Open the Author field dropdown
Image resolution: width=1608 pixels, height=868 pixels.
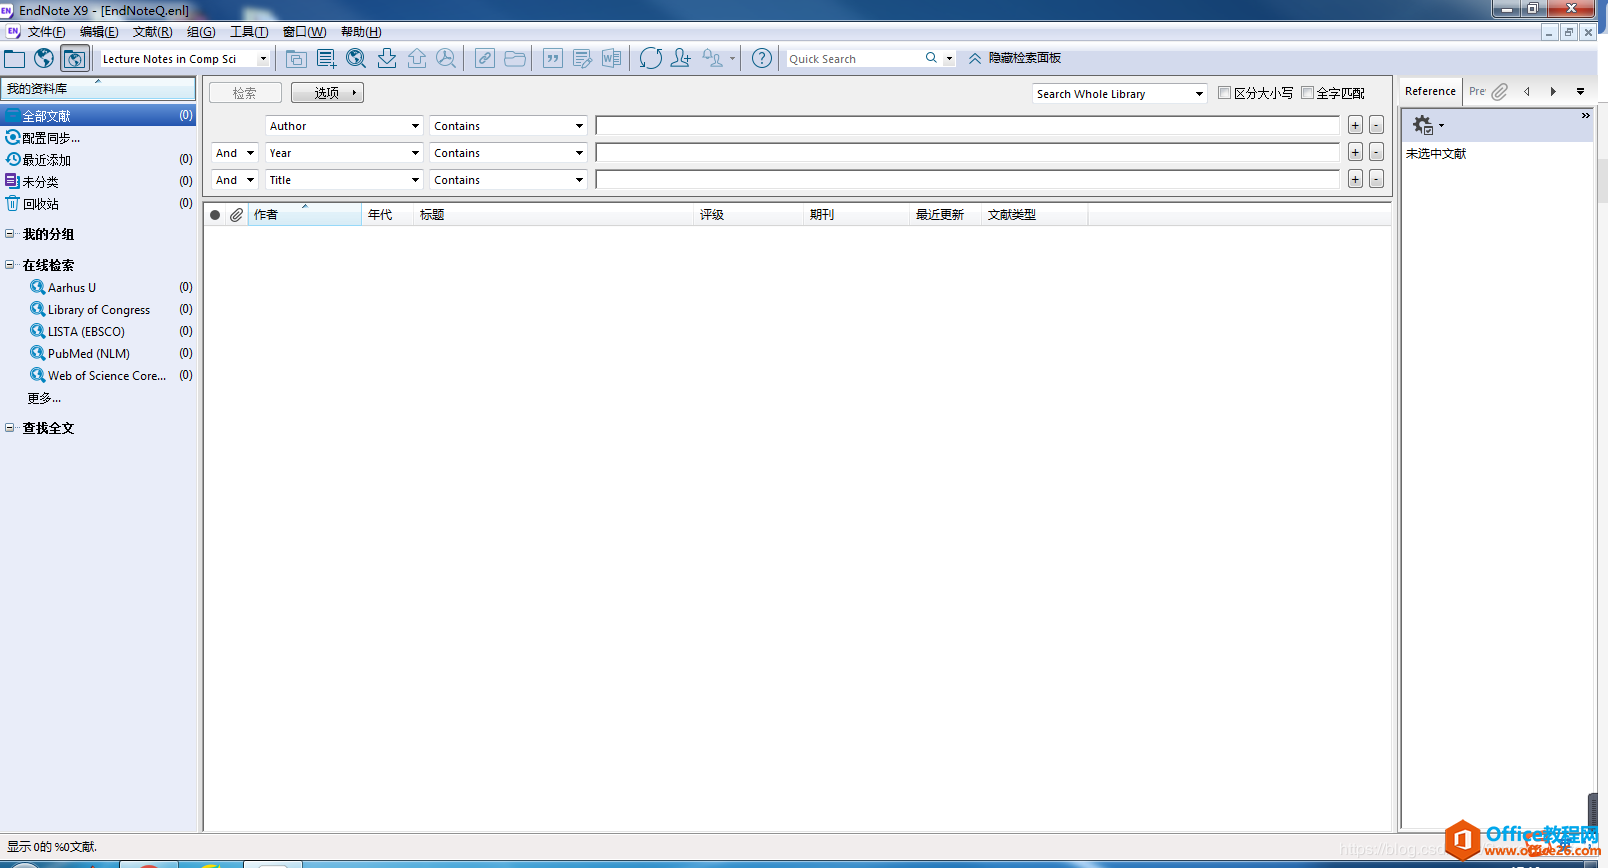coord(344,126)
